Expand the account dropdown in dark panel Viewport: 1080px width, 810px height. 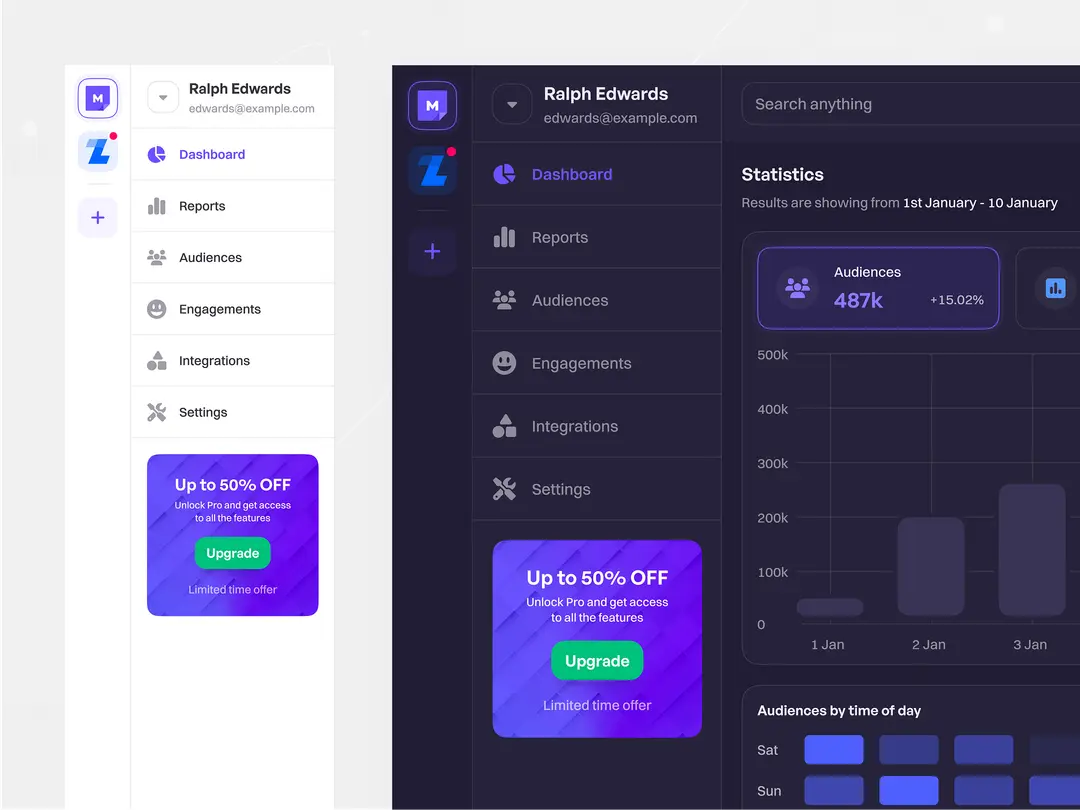pyautogui.click(x=512, y=105)
